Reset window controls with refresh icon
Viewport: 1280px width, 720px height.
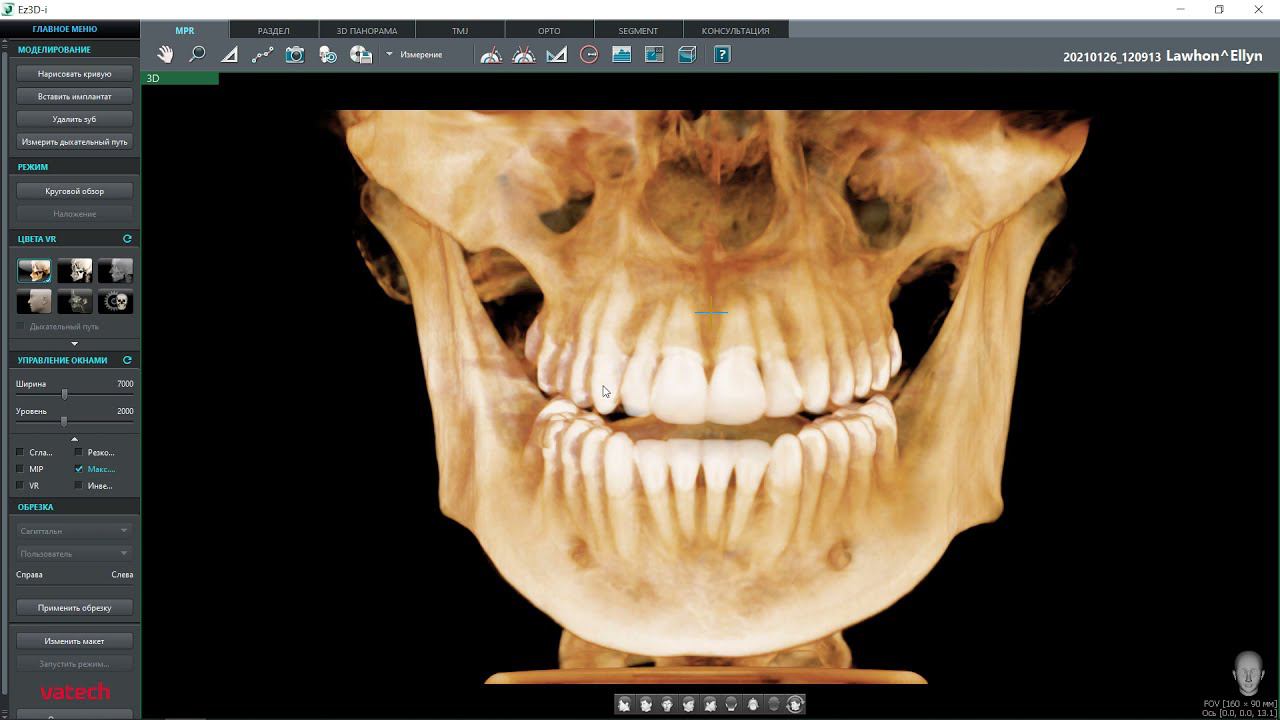tap(127, 360)
